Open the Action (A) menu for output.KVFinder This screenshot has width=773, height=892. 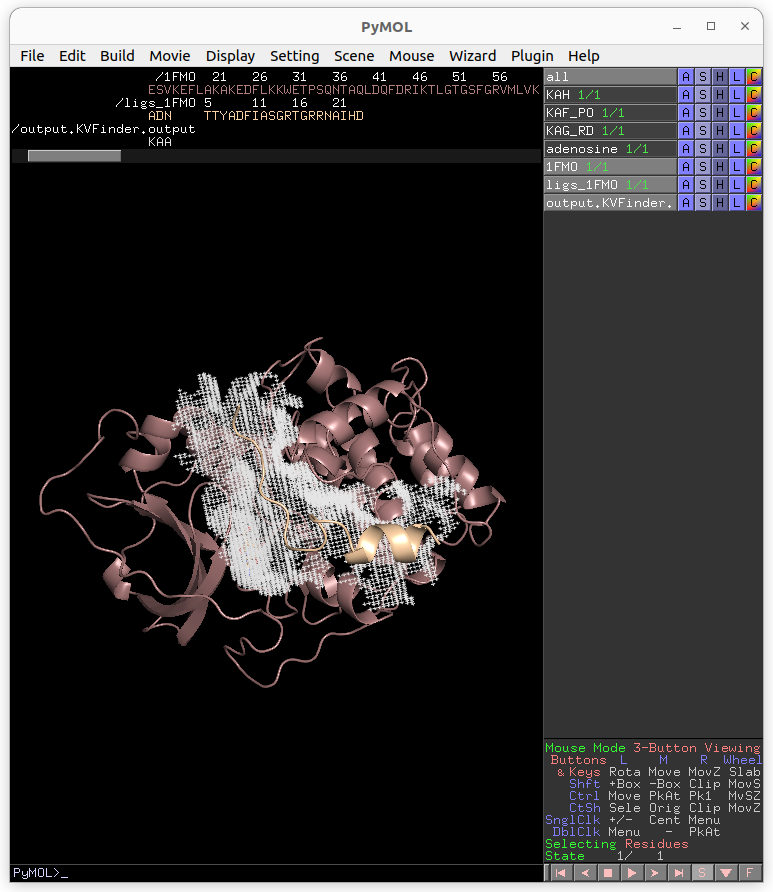pyautogui.click(x=686, y=203)
